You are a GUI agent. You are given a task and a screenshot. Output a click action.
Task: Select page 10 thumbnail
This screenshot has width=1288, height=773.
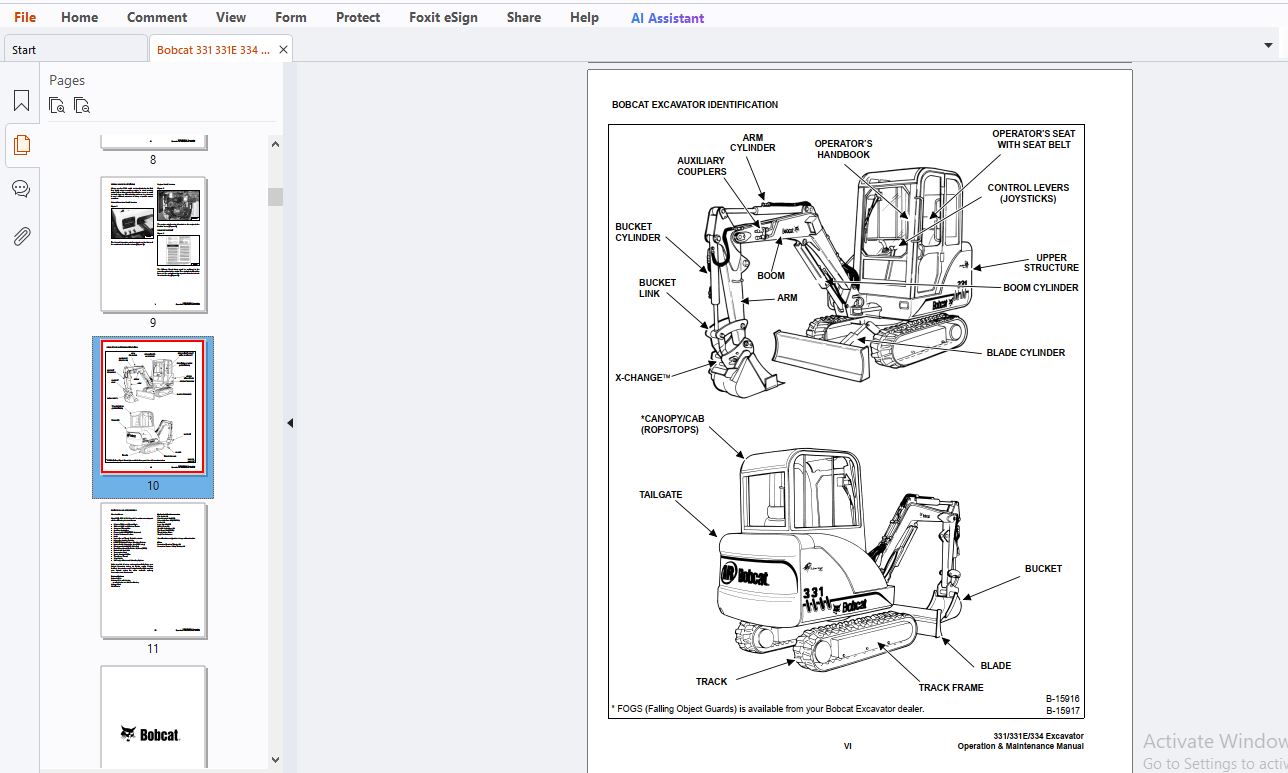click(153, 408)
